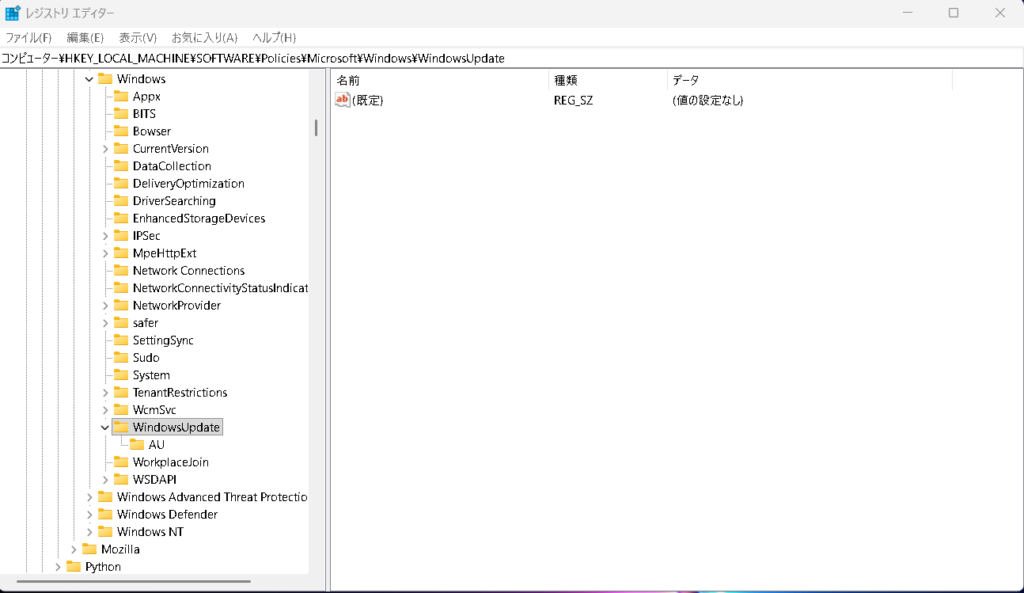Click the tree pane horizontal scrollbar
Screen dimensions: 1024x593
135,580
